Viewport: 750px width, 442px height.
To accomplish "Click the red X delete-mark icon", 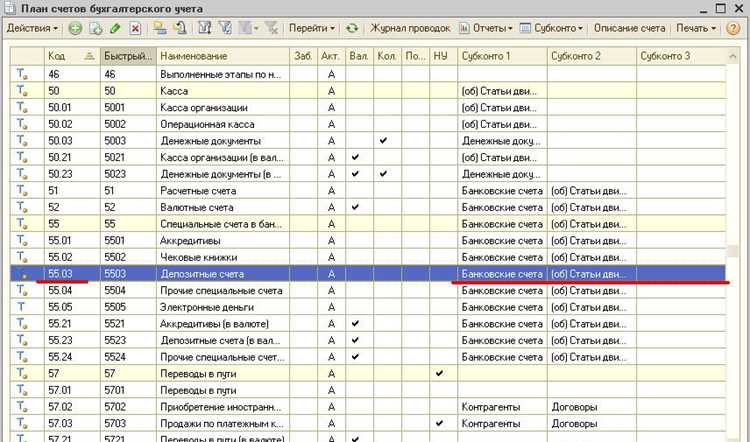I will point(135,29).
